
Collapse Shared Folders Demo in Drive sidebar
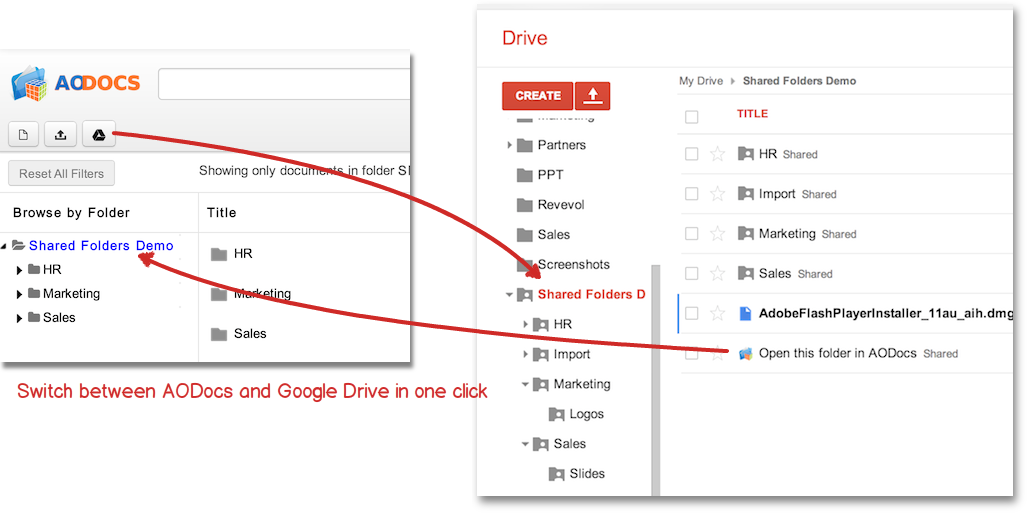coord(509,295)
